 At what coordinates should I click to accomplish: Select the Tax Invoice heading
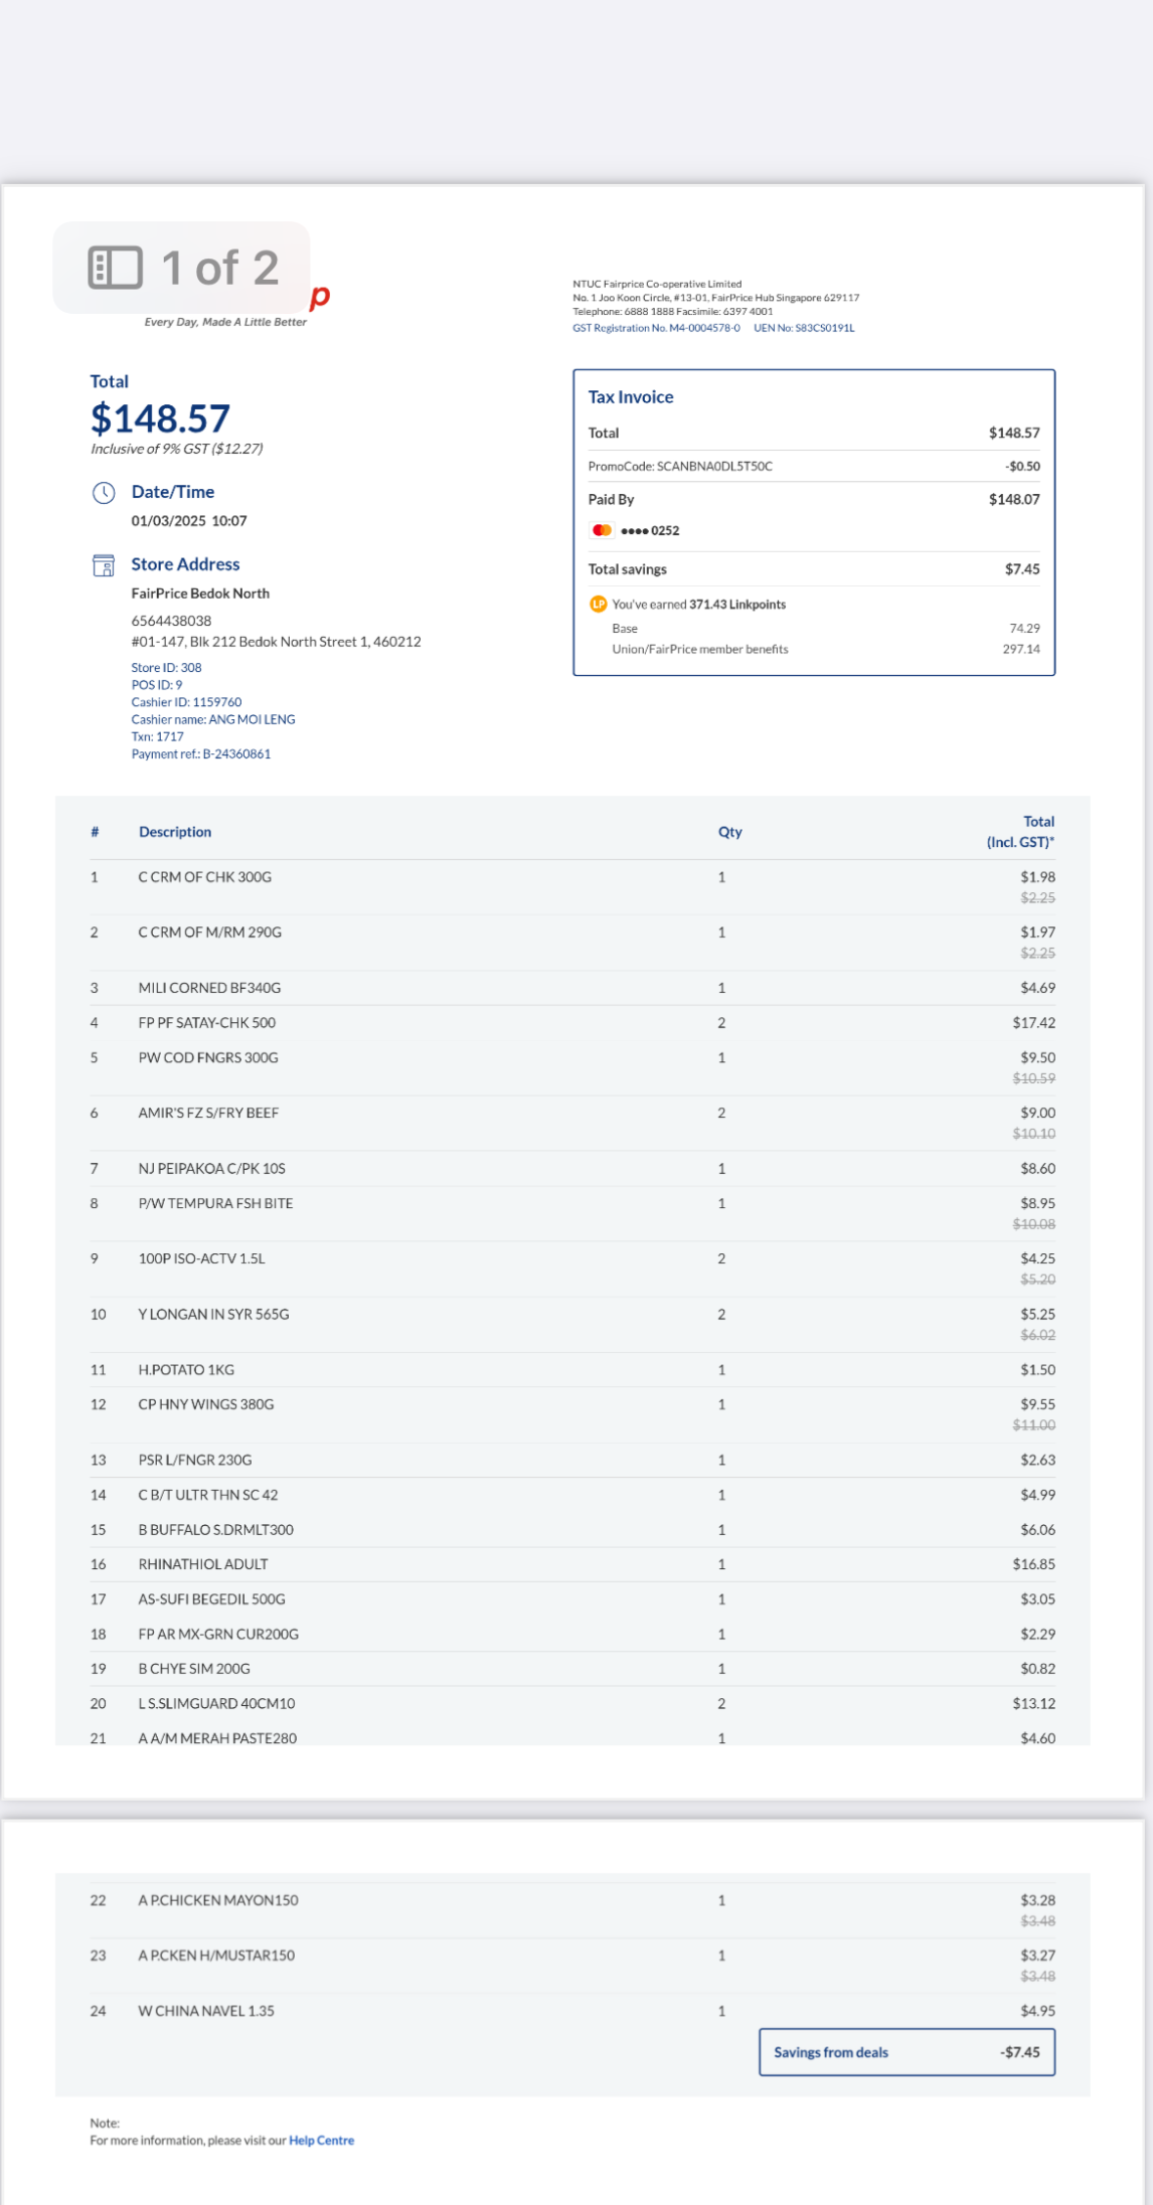(x=631, y=397)
